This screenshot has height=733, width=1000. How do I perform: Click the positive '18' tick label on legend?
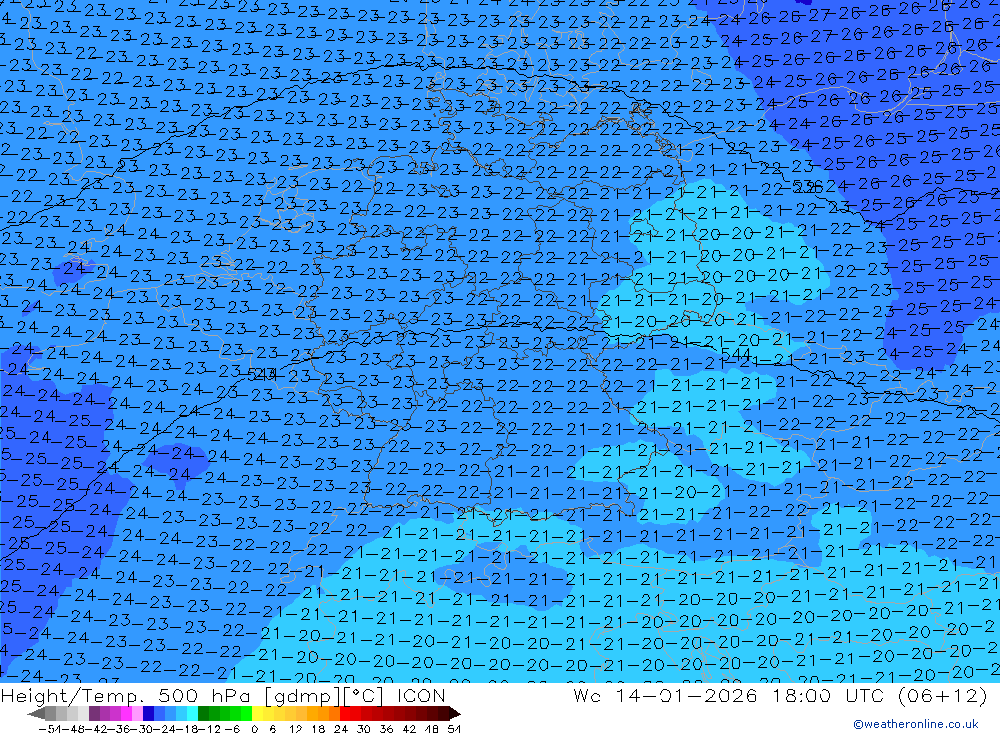pyautogui.click(x=318, y=729)
